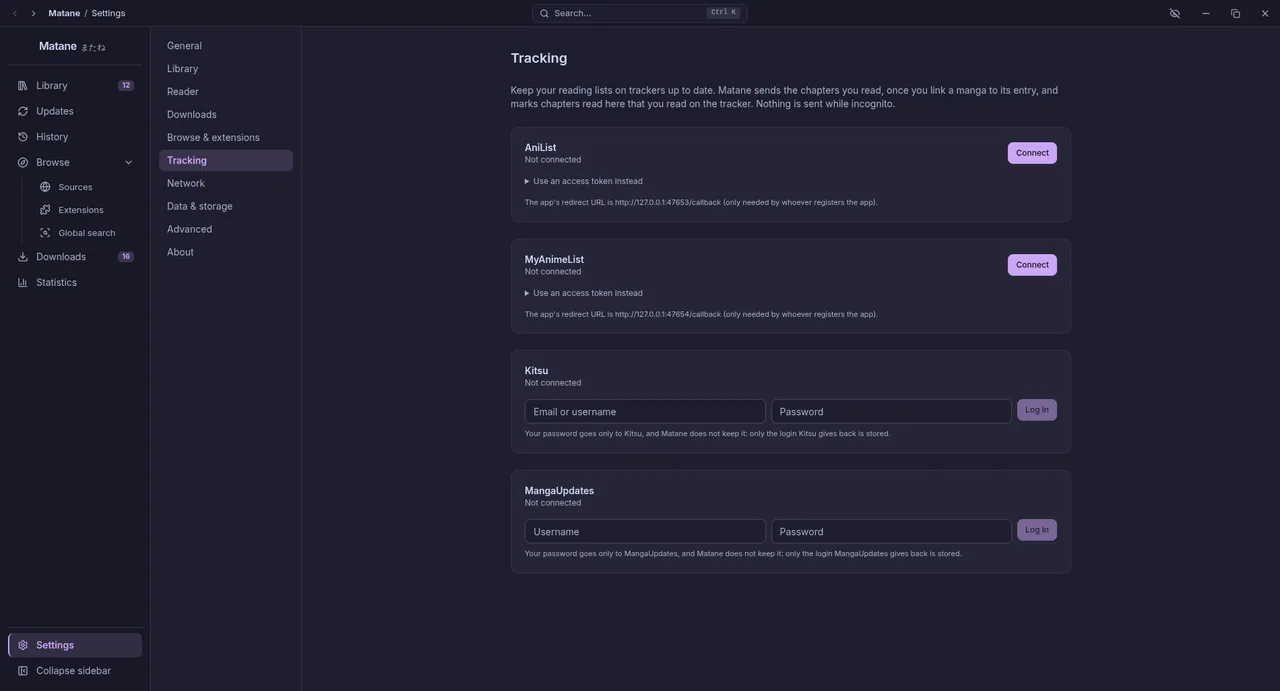1280x691 pixels.
Task: Open Network settings tab
Action: click(226, 183)
